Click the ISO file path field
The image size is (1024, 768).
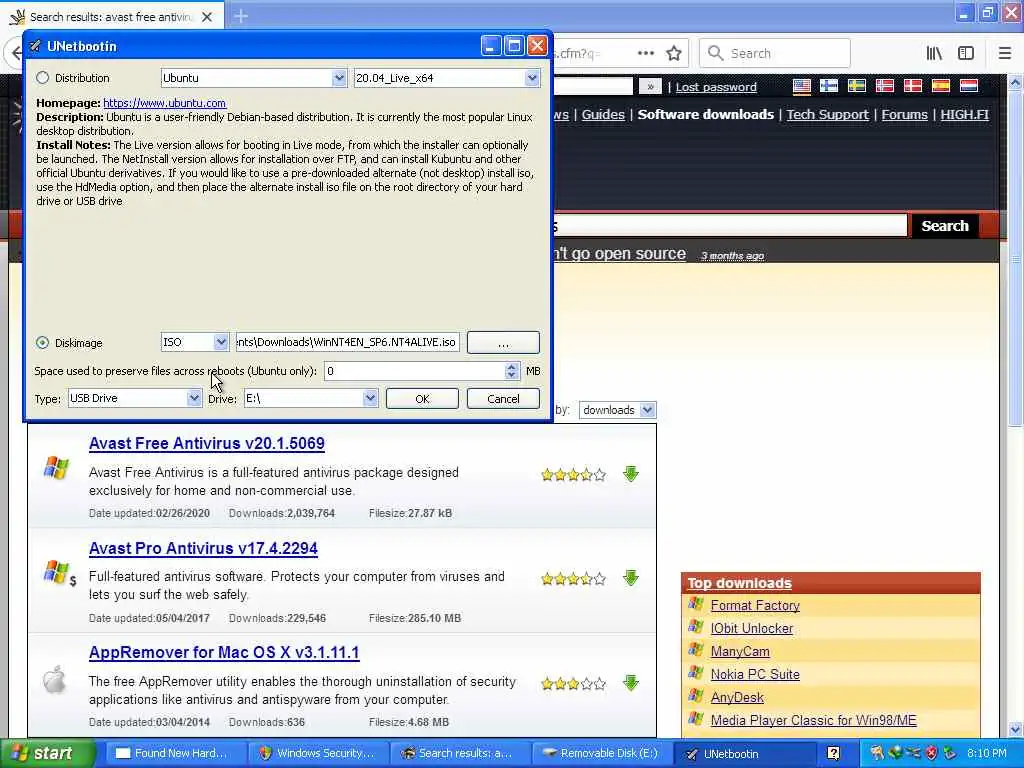point(347,342)
